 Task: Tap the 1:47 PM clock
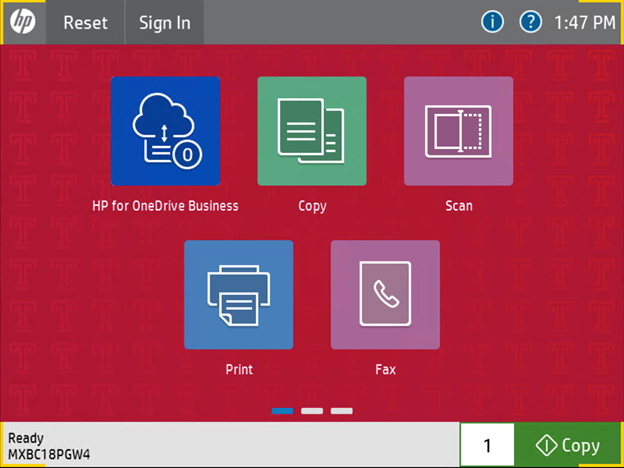point(585,23)
